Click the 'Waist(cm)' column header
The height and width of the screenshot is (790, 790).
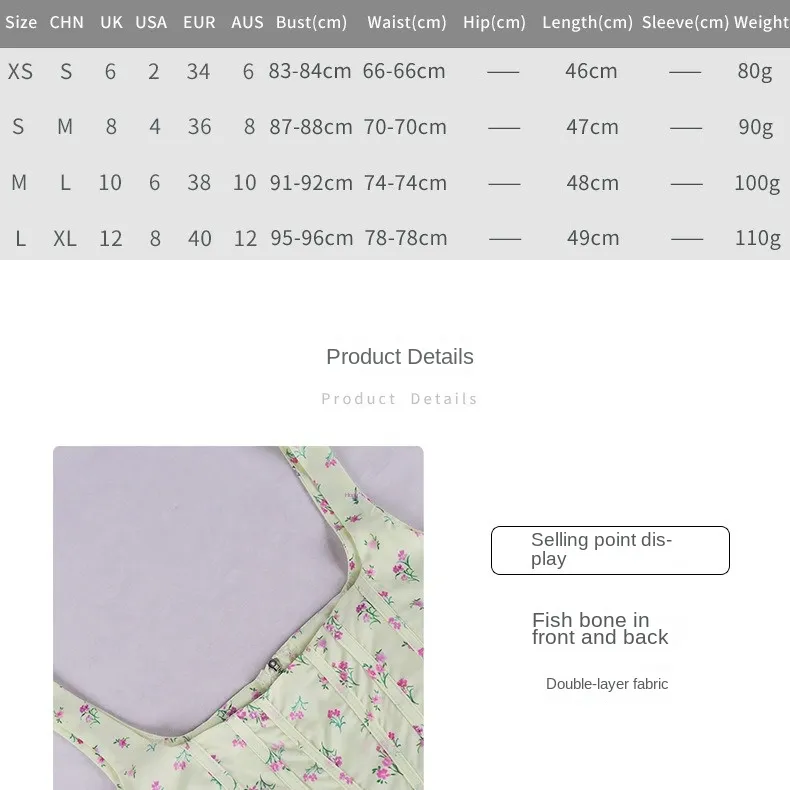(x=407, y=22)
